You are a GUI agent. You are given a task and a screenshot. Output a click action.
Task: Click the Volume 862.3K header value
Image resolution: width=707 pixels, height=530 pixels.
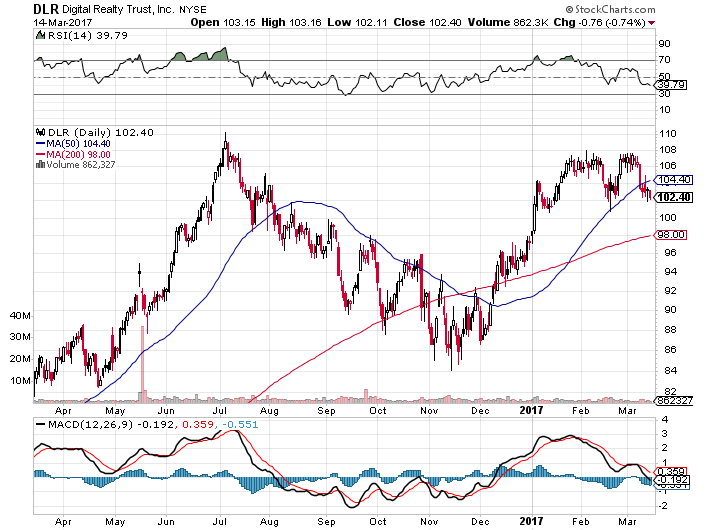pyautogui.click(x=508, y=23)
